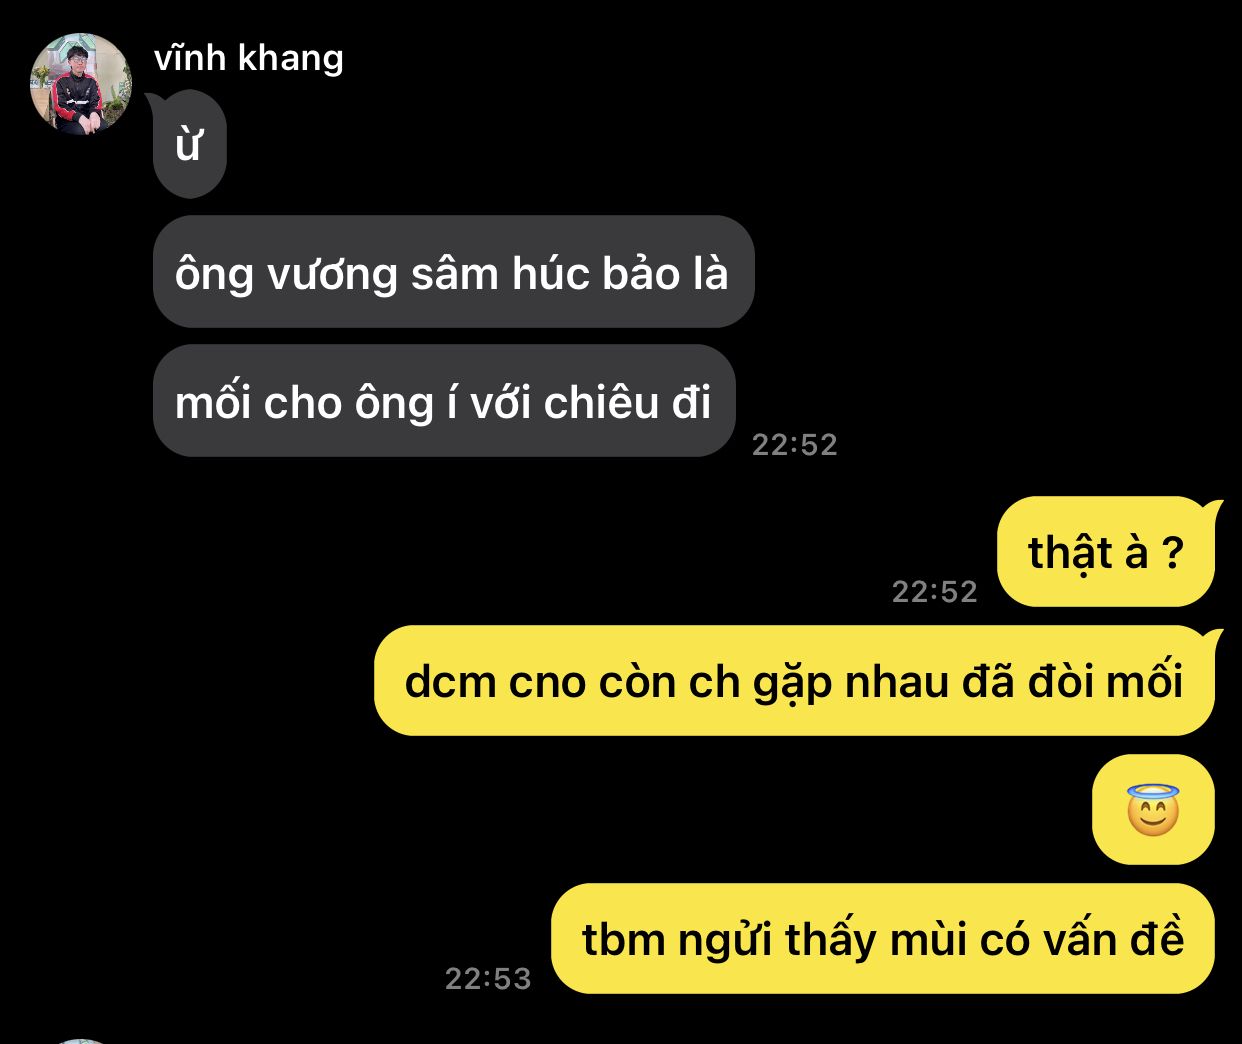Screen dimensions: 1242x1044
Task: Tap the sender name vĩnh khang
Action: click(x=249, y=58)
